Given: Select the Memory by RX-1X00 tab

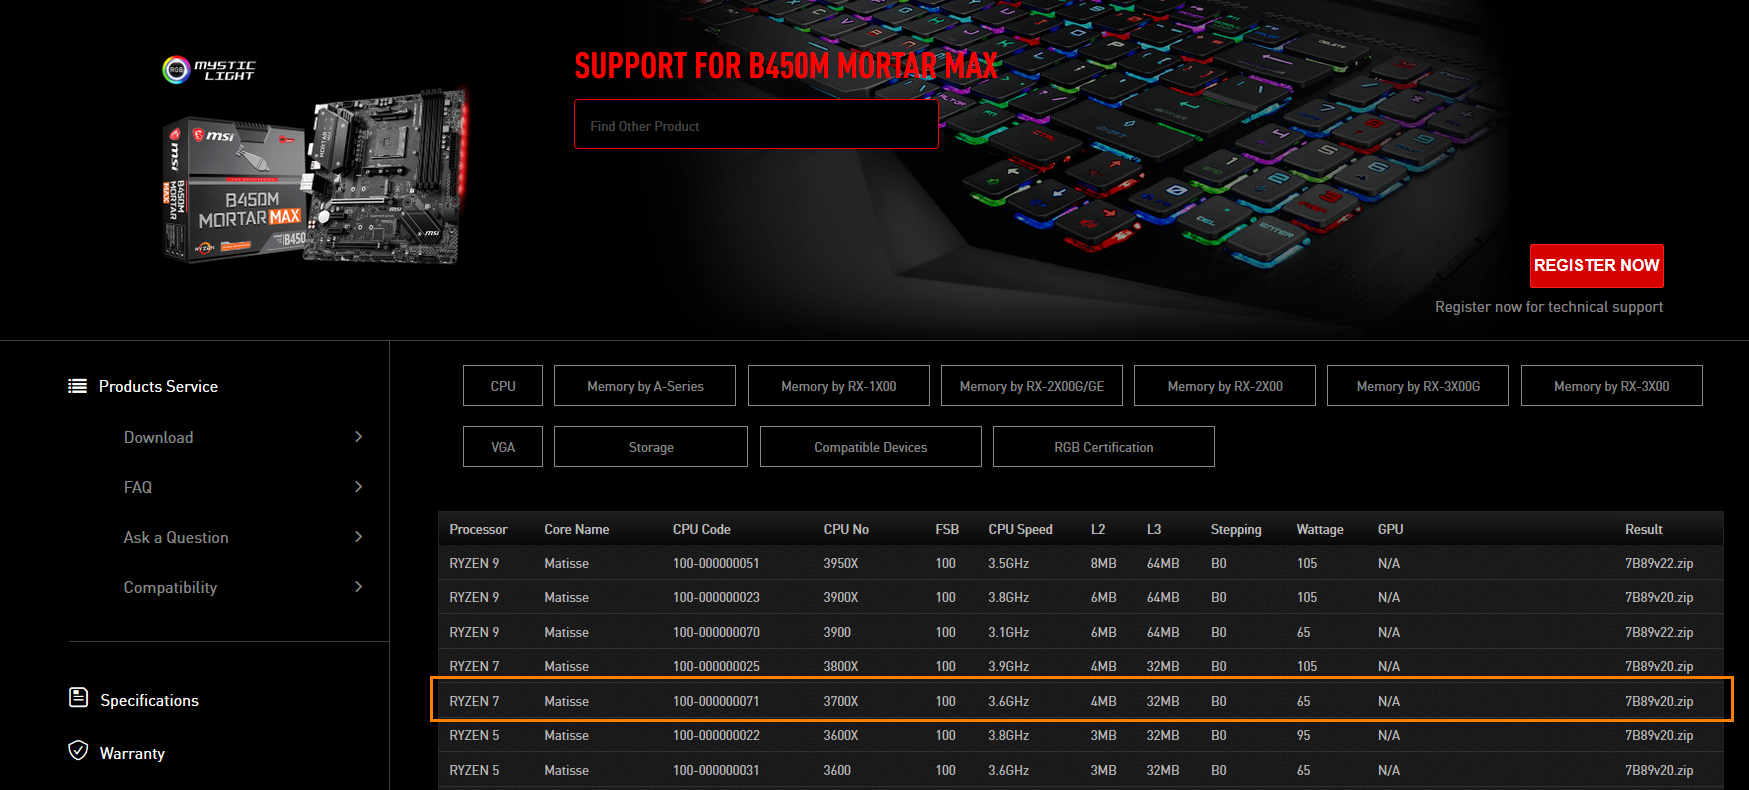Looking at the screenshot, I should [839, 386].
